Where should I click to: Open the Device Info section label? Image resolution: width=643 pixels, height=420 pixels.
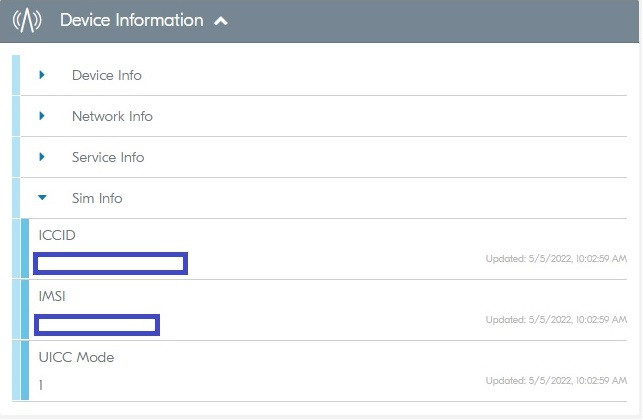pos(106,75)
